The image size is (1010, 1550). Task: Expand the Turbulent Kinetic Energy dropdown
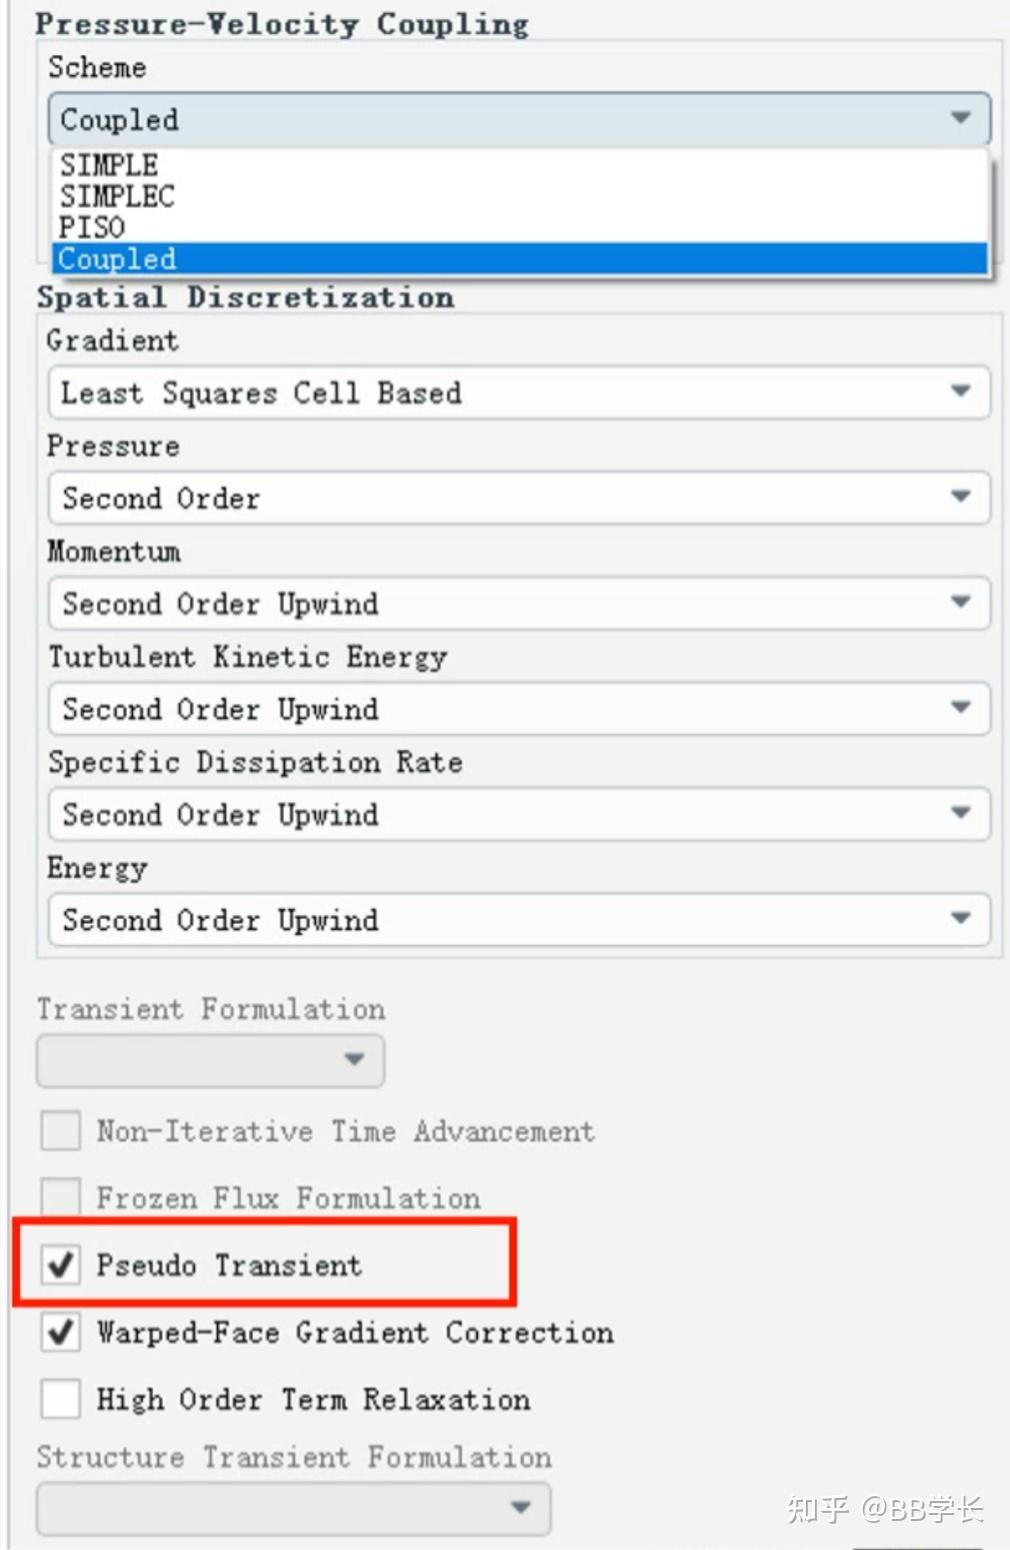pyautogui.click(x=518, y=708)
